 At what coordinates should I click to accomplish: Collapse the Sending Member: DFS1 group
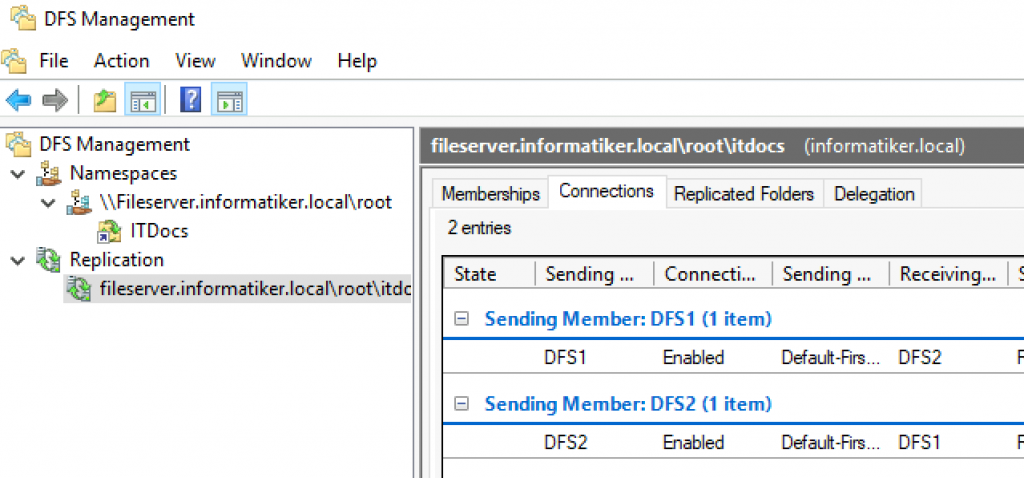462,319
